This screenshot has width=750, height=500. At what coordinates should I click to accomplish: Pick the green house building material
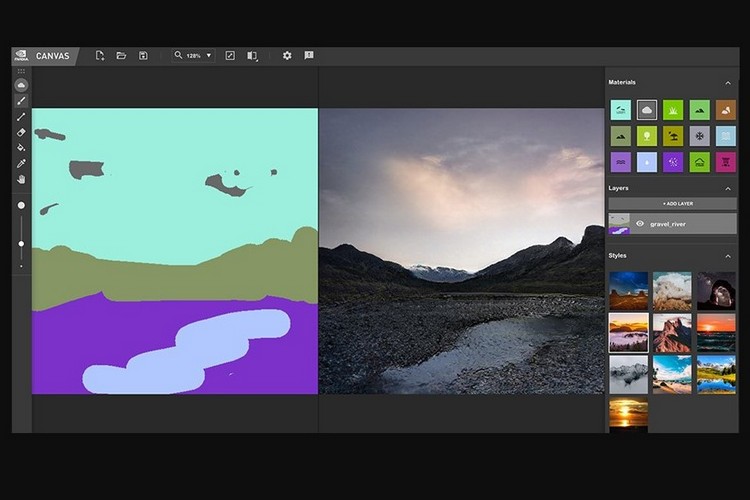pos(699,162)
